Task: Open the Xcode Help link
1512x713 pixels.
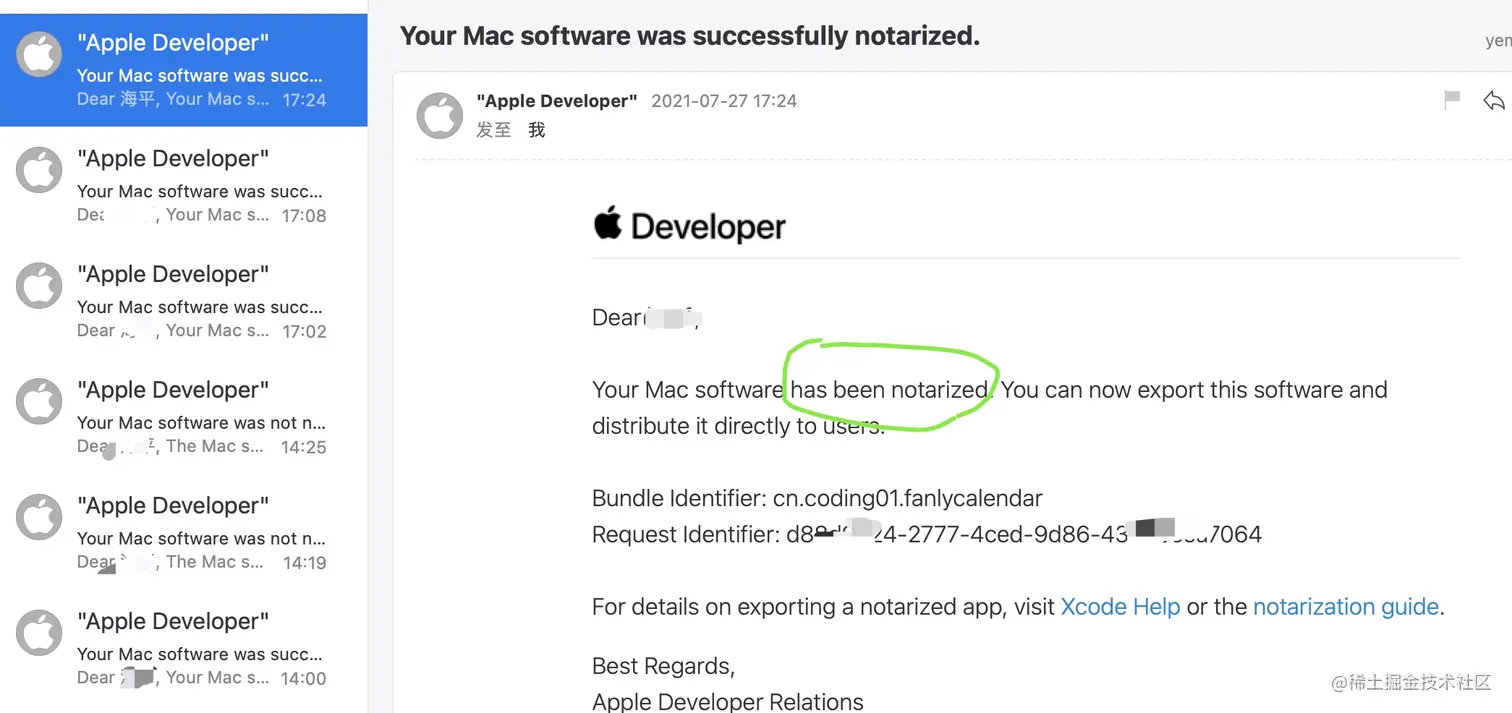Action: point(1120,607)
